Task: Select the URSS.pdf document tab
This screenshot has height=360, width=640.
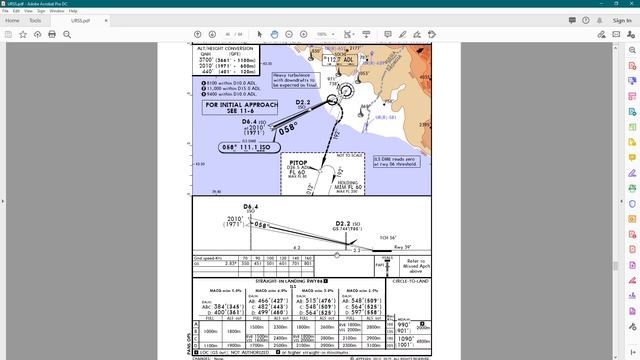Action: click(x=80, y=20)
